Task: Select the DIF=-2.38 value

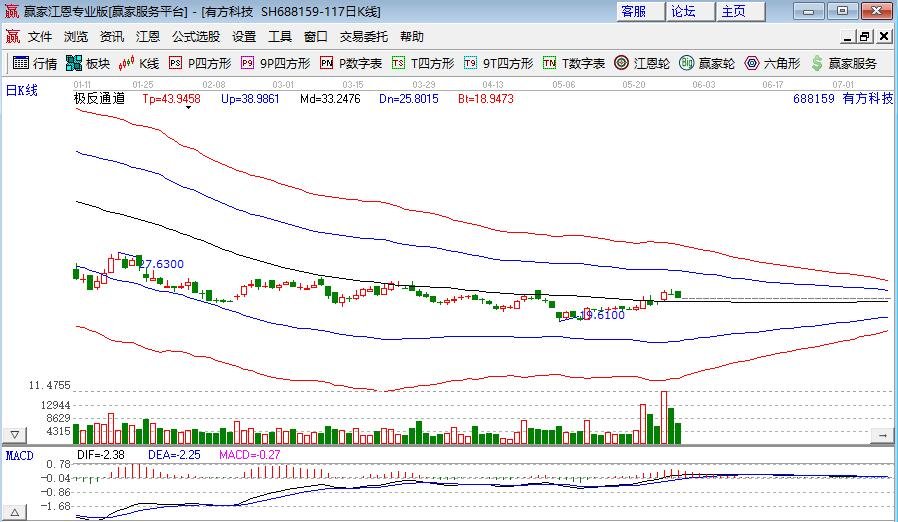Action: (101, 455)
